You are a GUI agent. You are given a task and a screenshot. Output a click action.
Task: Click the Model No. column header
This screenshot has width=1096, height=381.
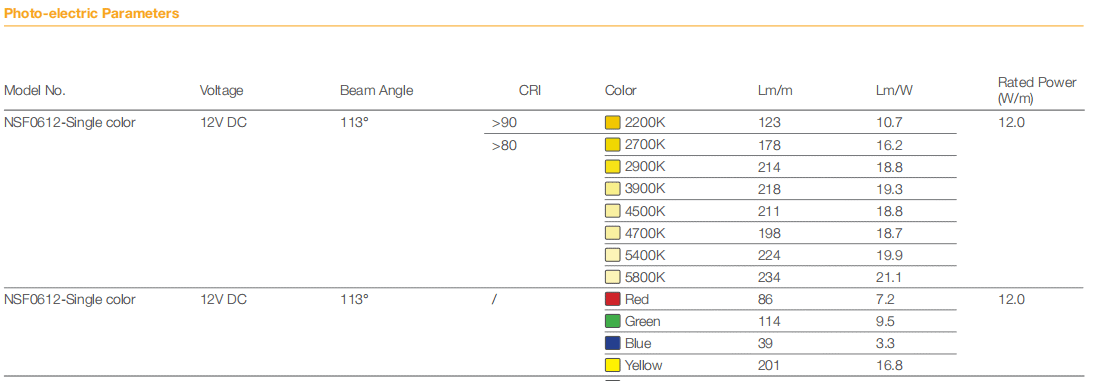tap(35, 90)
